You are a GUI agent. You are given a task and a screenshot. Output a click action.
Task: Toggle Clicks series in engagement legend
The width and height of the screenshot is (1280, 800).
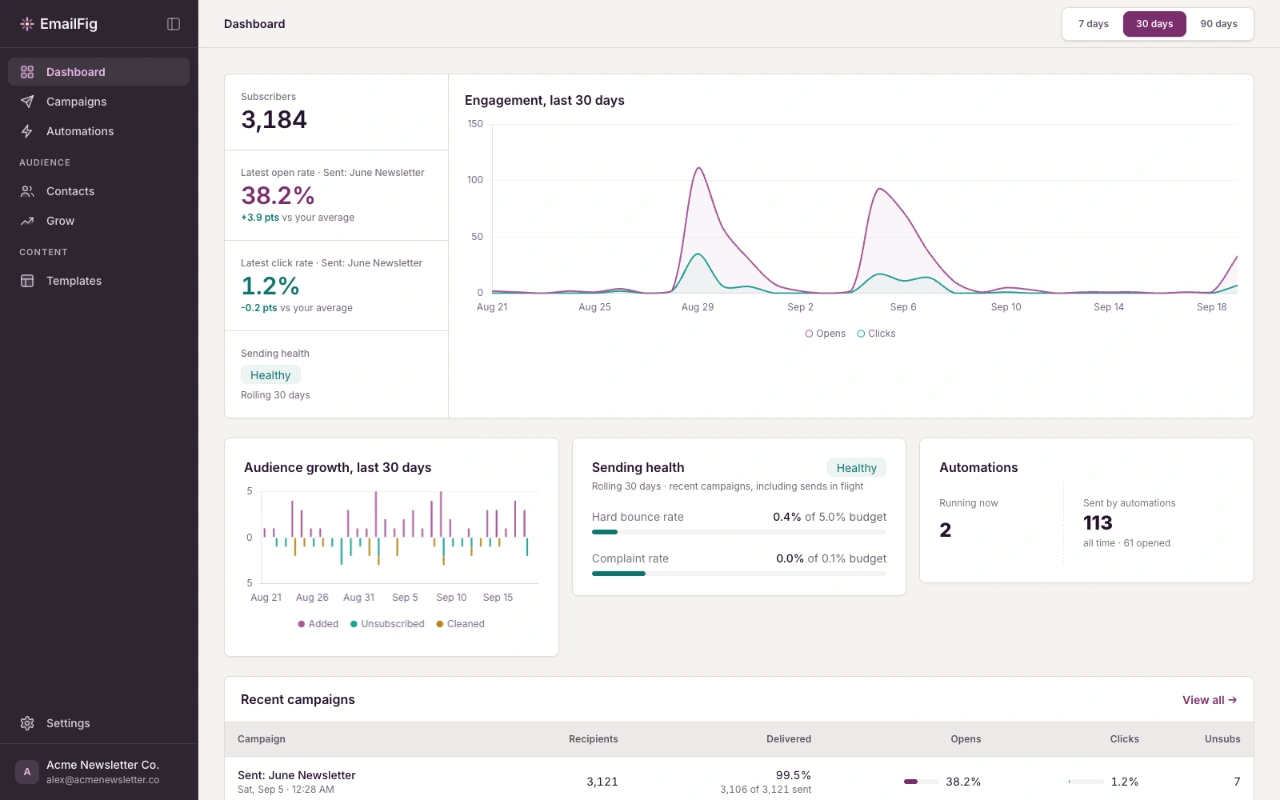pos(876,334)
